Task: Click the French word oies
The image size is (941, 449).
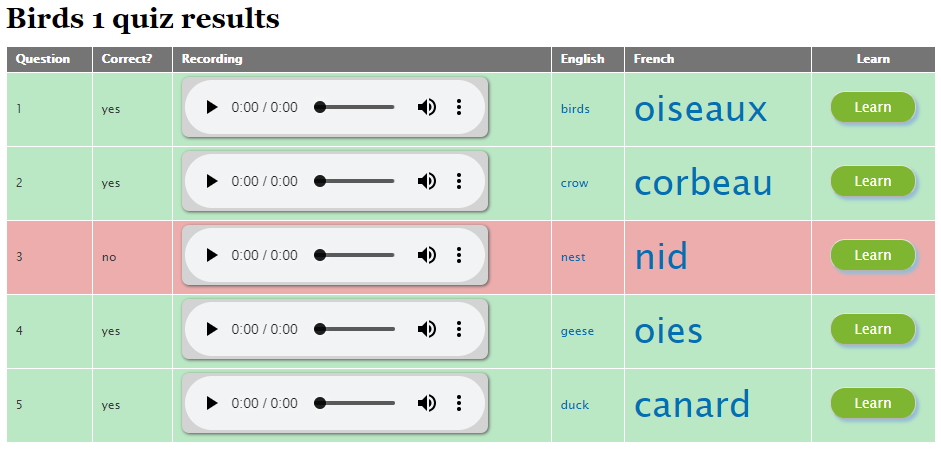Action: click(x=668, y=331)
